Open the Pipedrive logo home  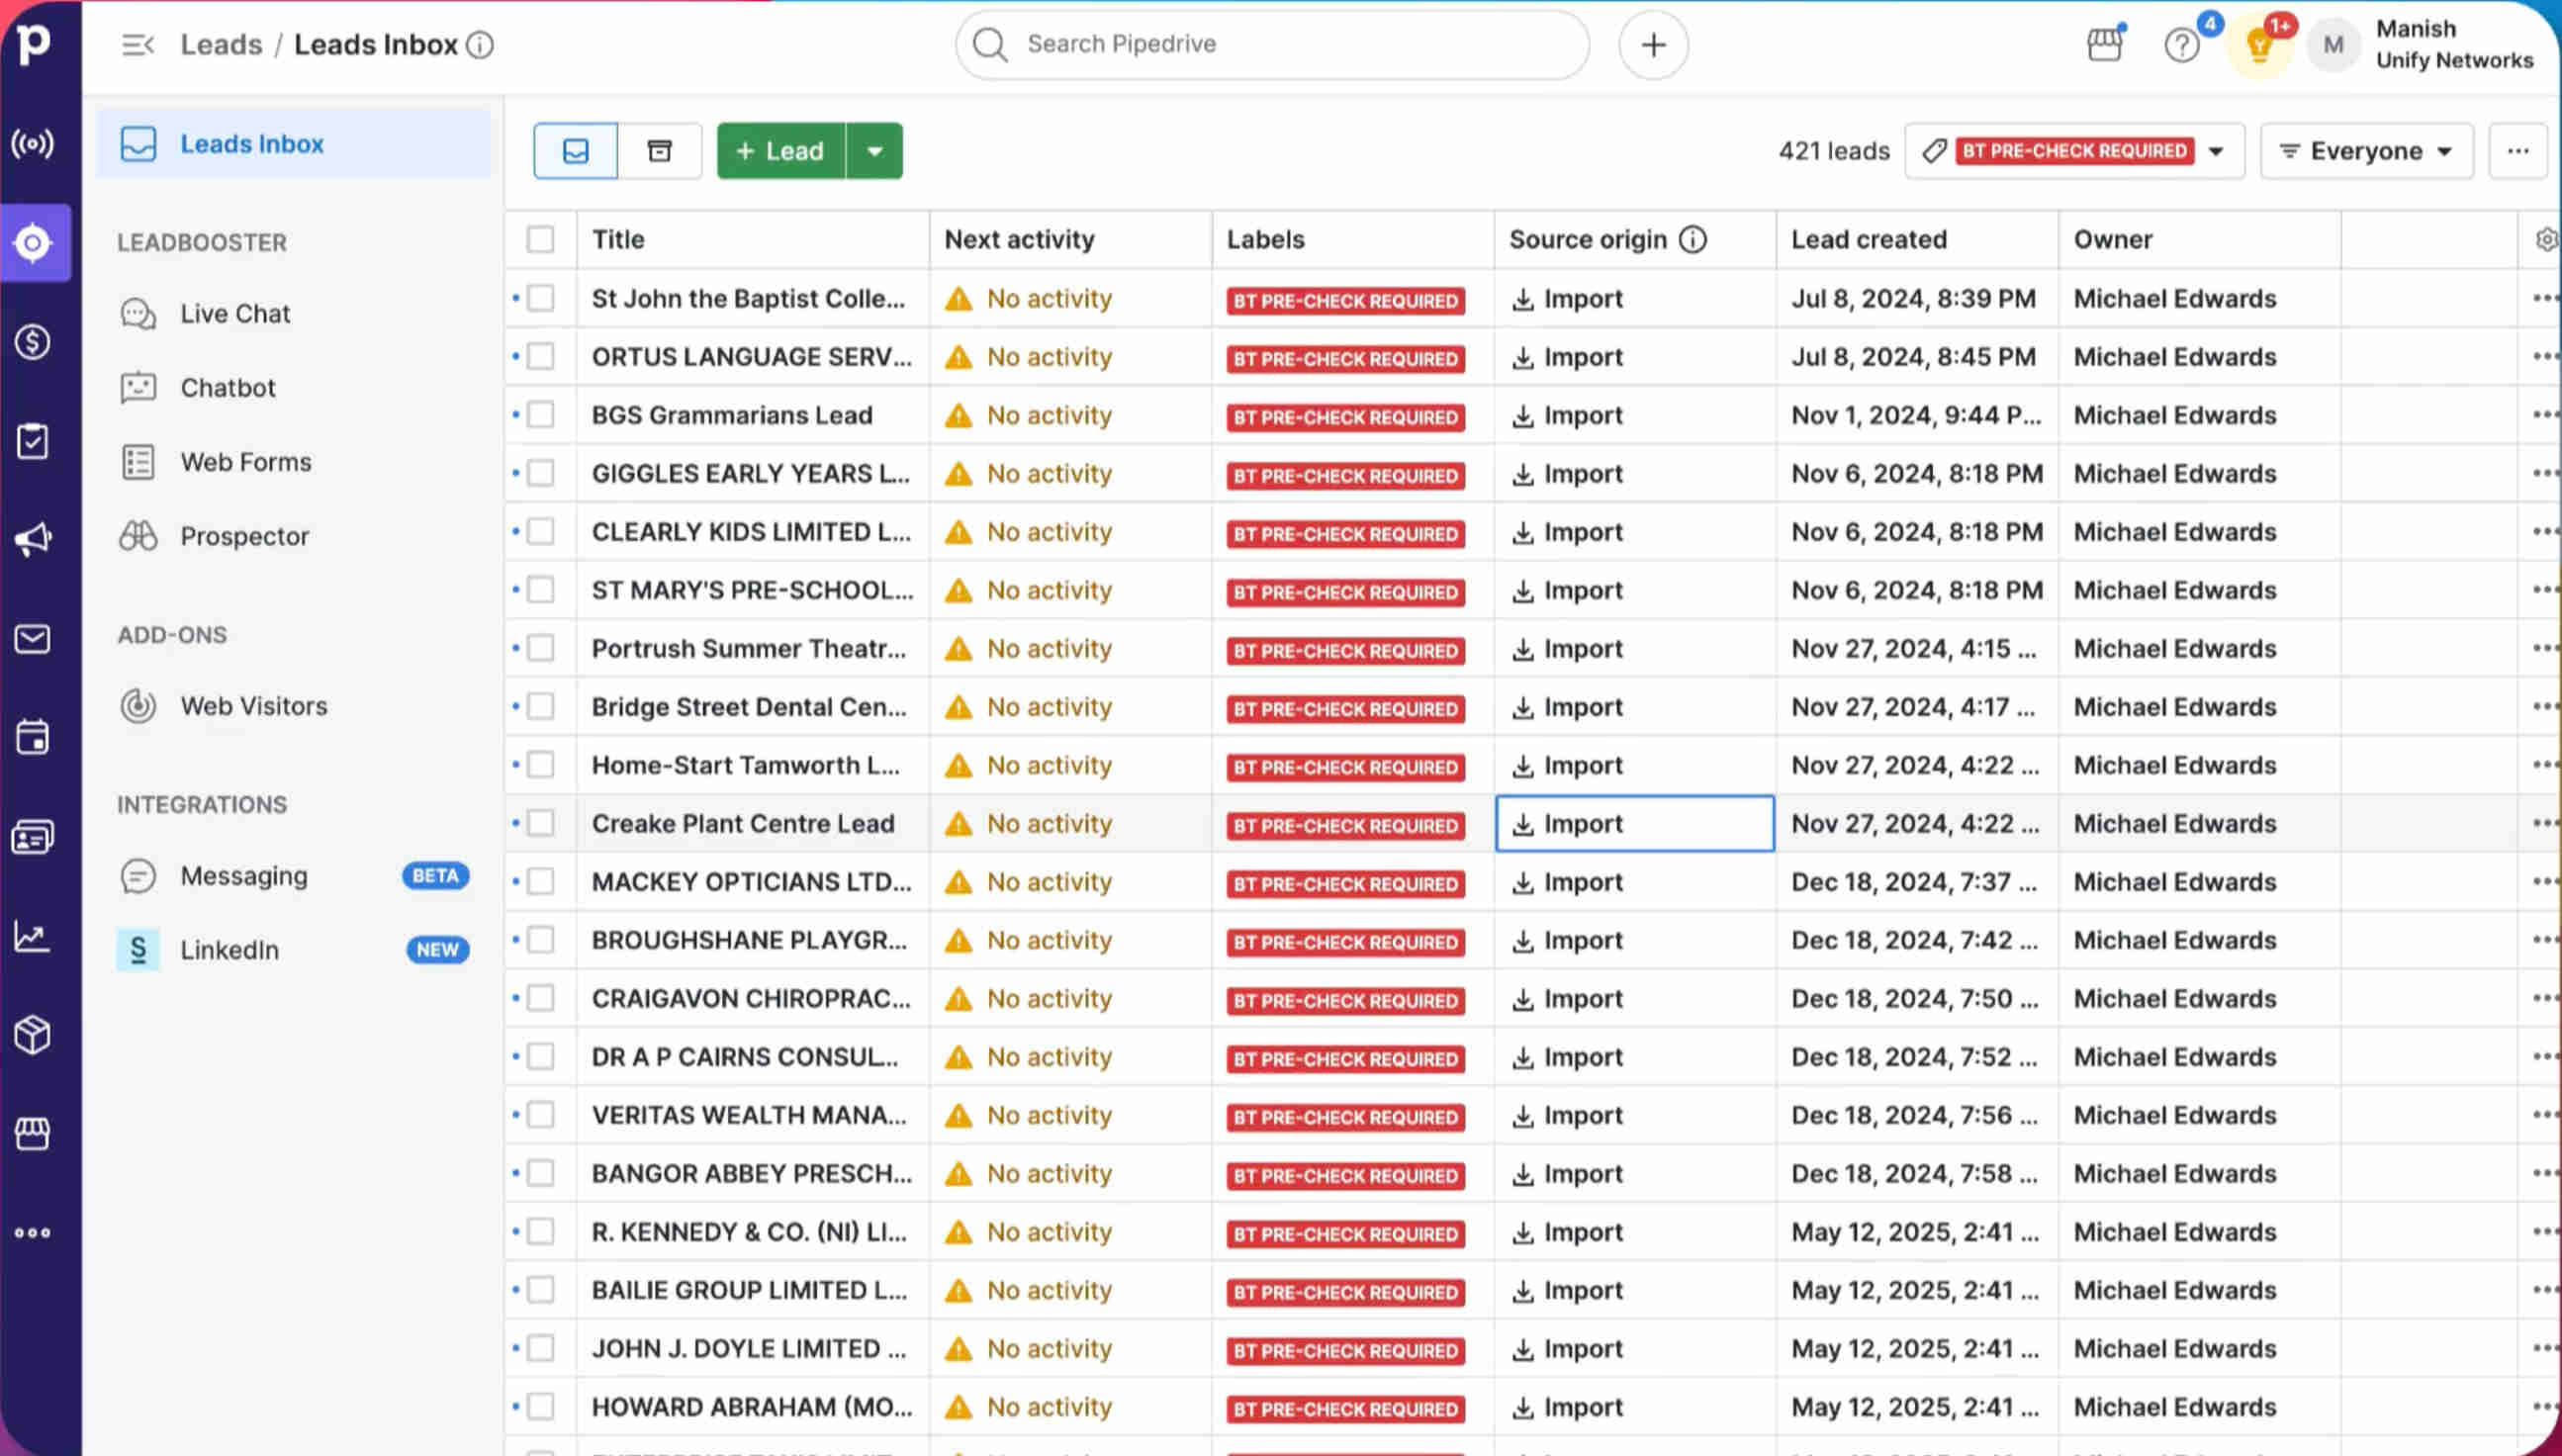[x=33, y=45]
